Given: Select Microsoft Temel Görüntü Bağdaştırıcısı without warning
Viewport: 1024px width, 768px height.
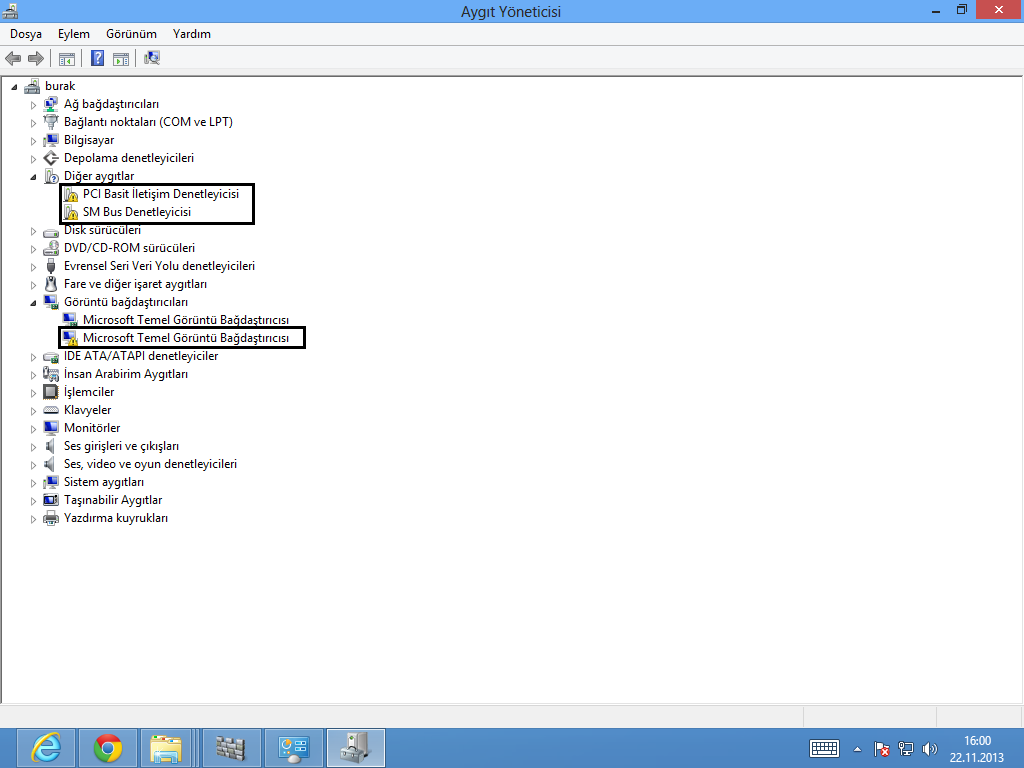Looking at the screenshot, I should coord(185,320).
